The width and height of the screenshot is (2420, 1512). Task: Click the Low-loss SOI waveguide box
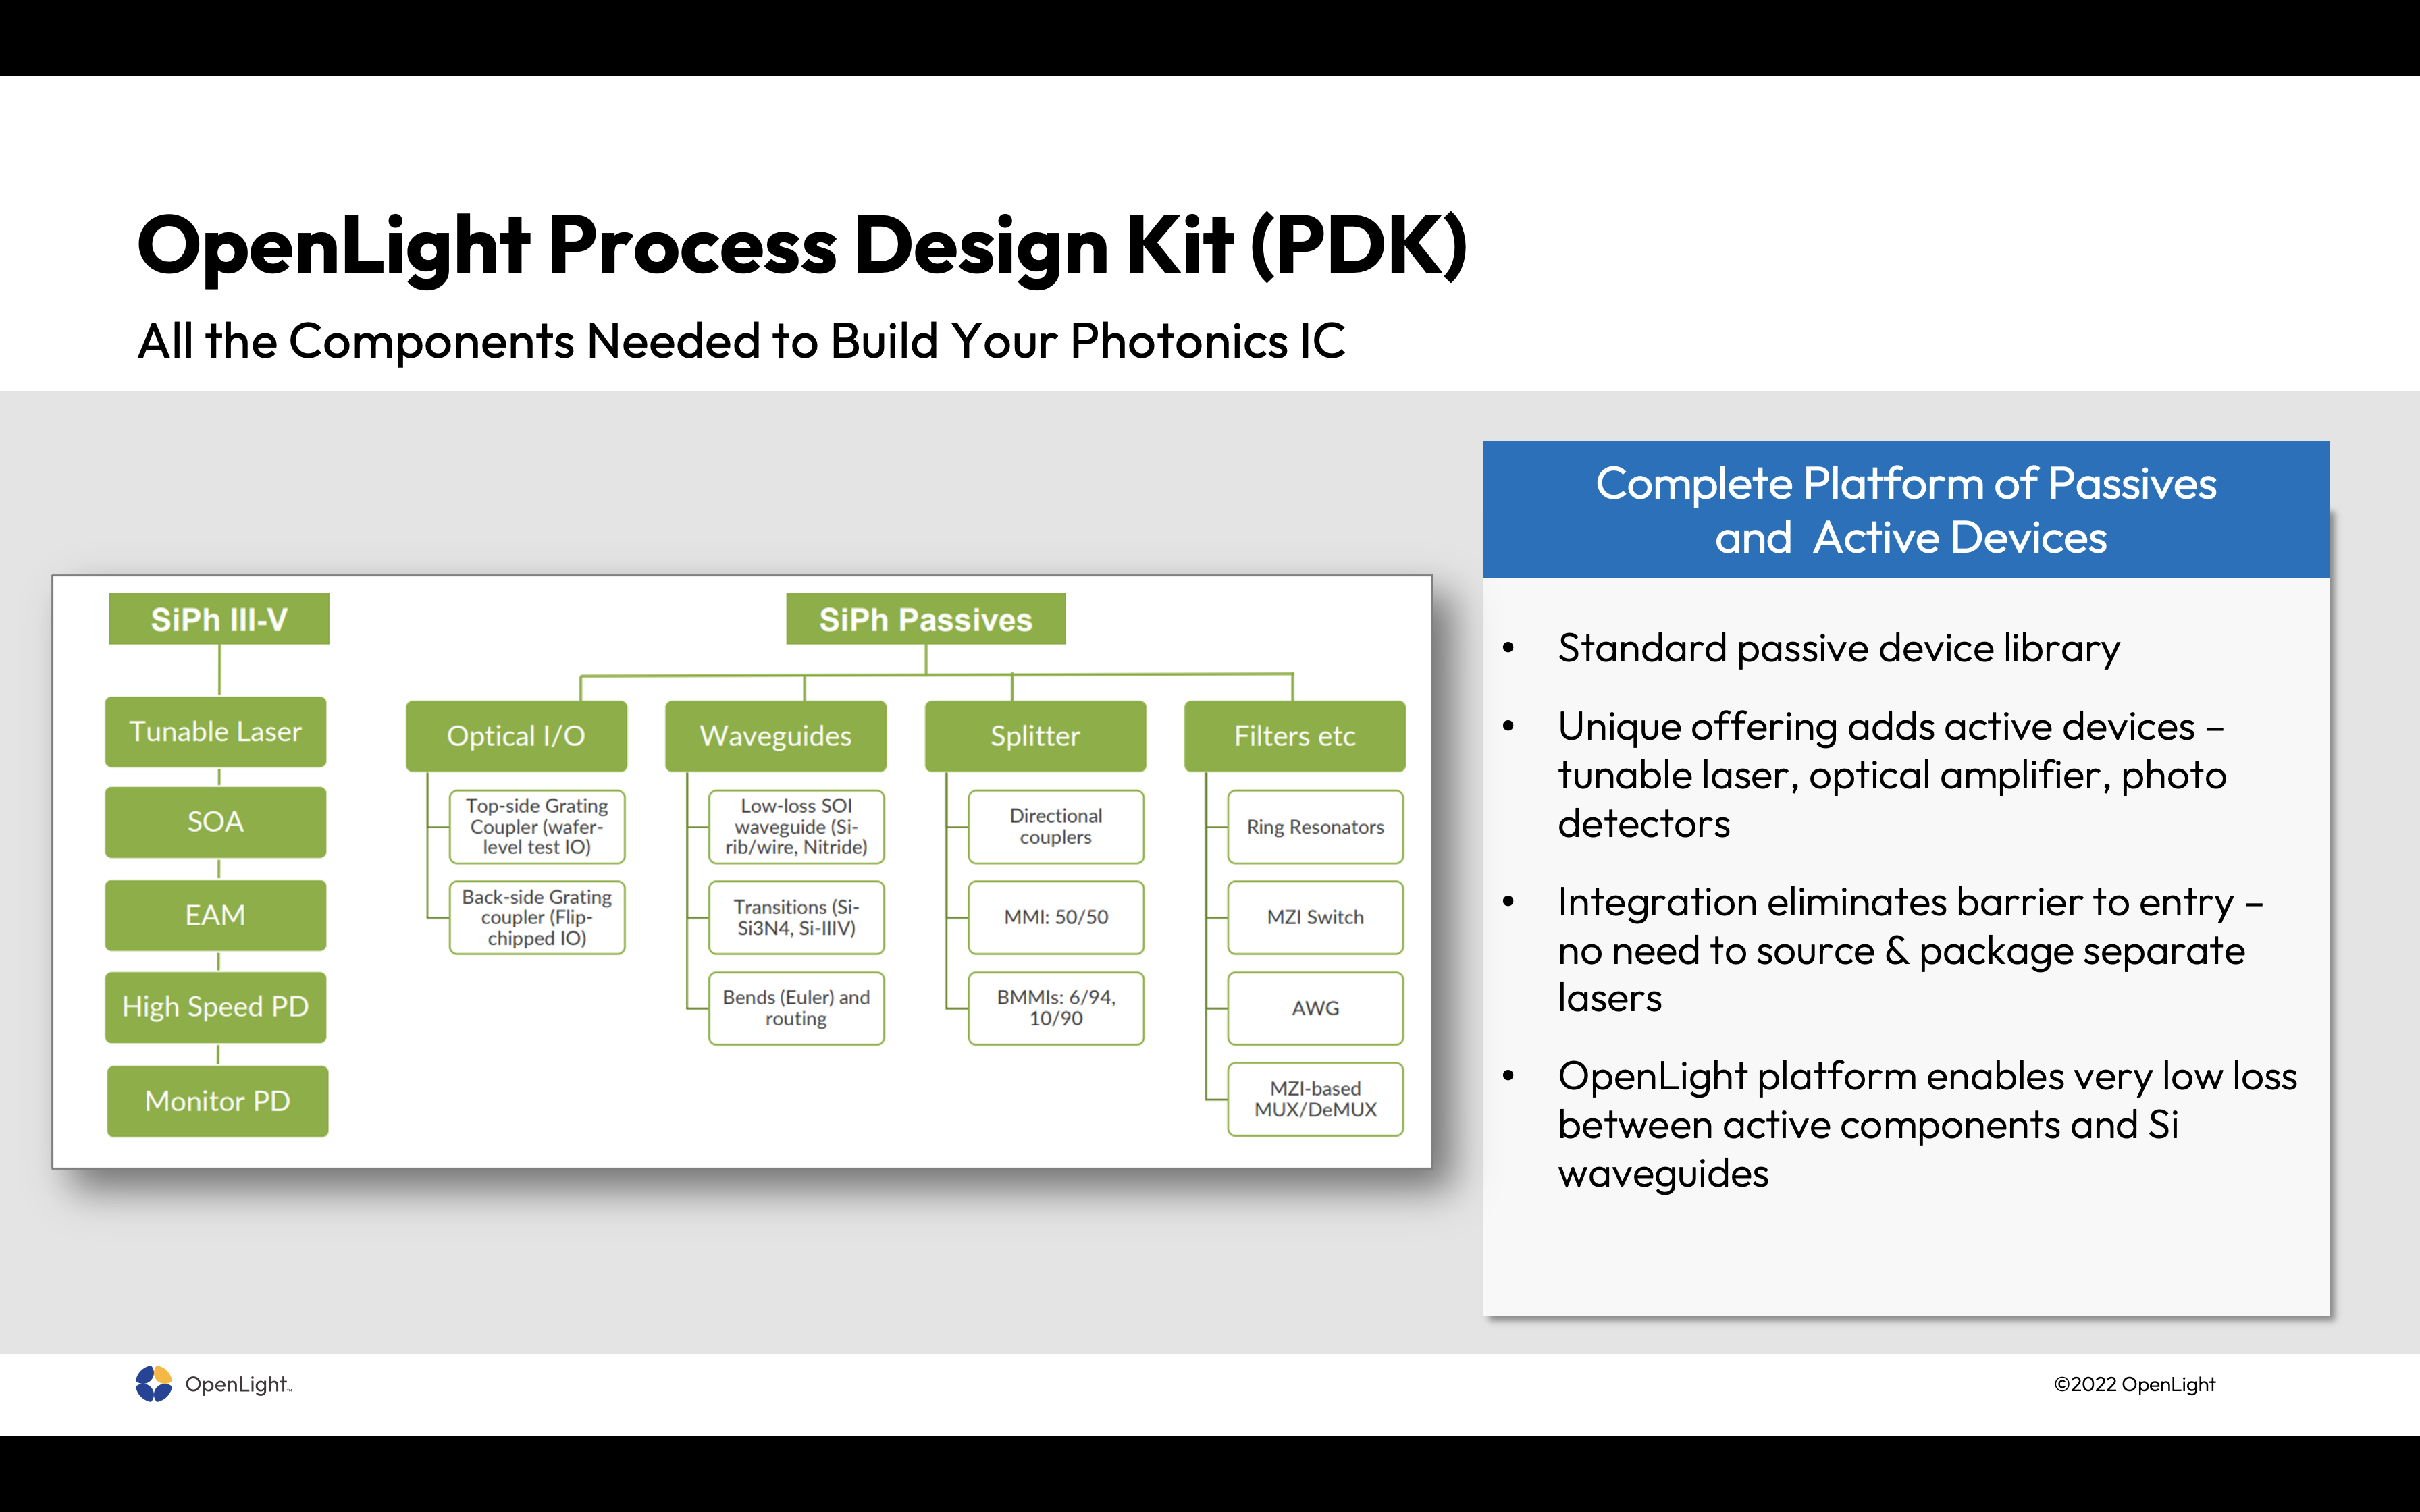pos(797,827)
